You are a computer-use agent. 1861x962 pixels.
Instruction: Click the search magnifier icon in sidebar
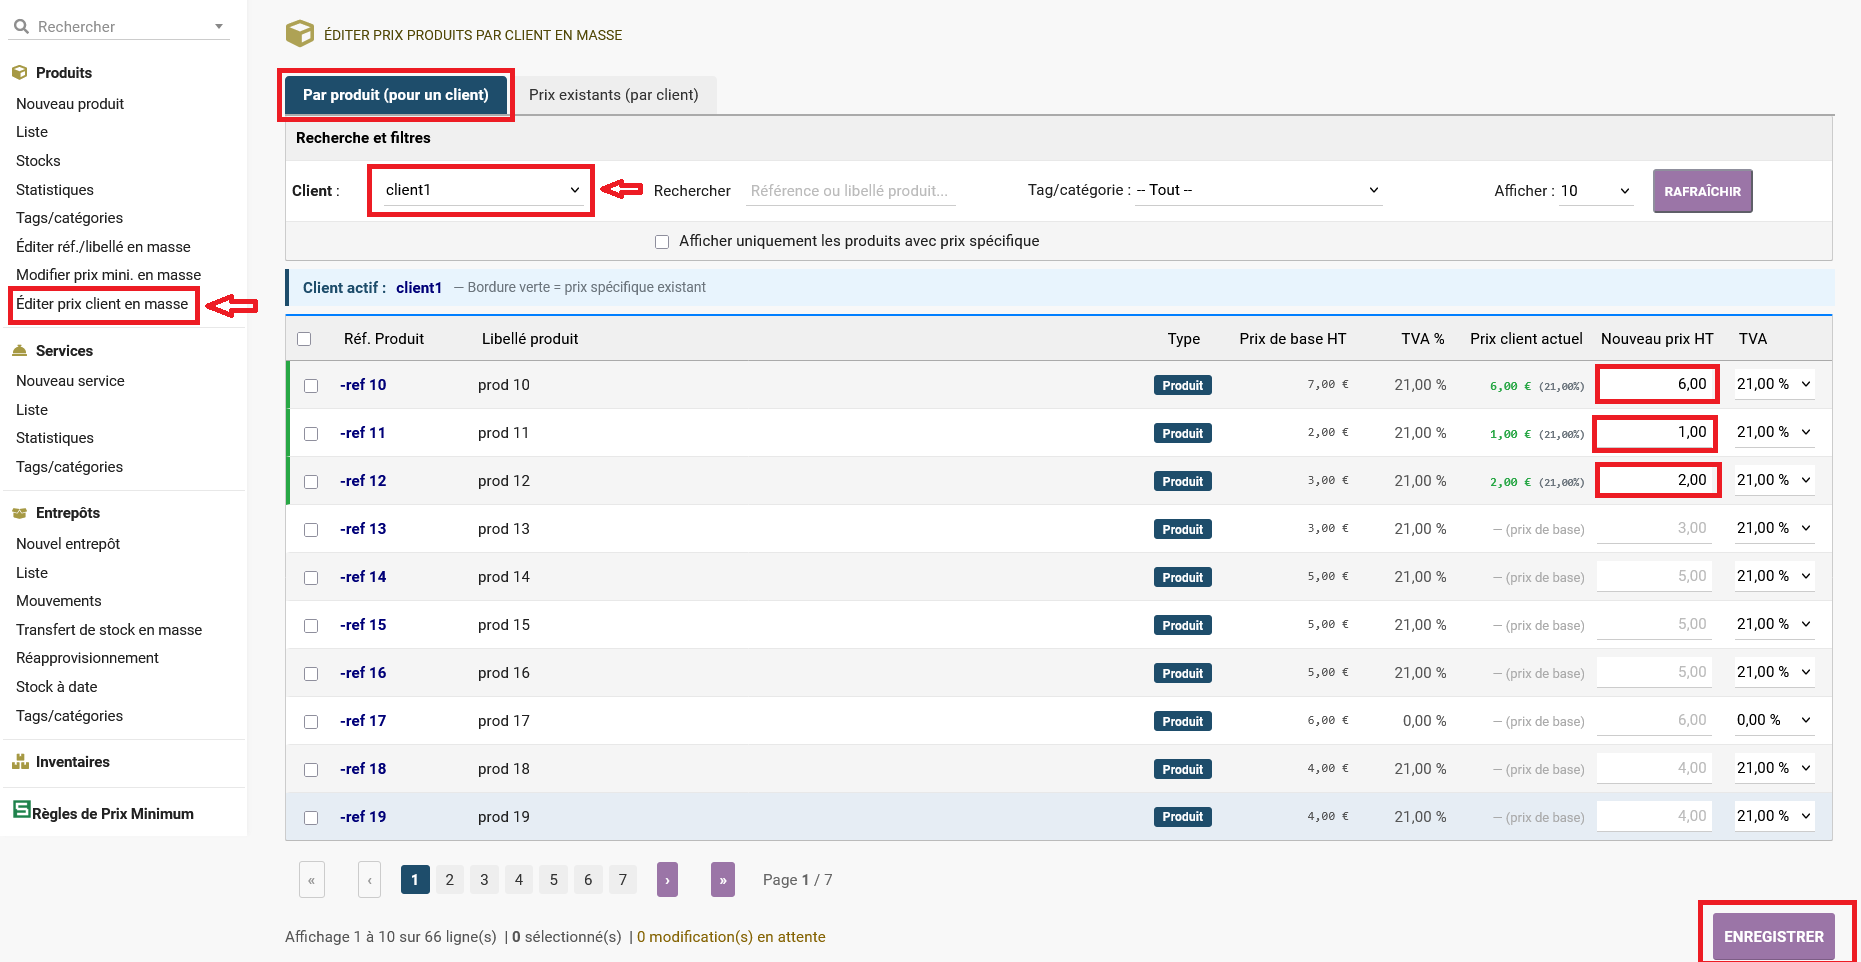pyautogui.click(x=21, y=27)
